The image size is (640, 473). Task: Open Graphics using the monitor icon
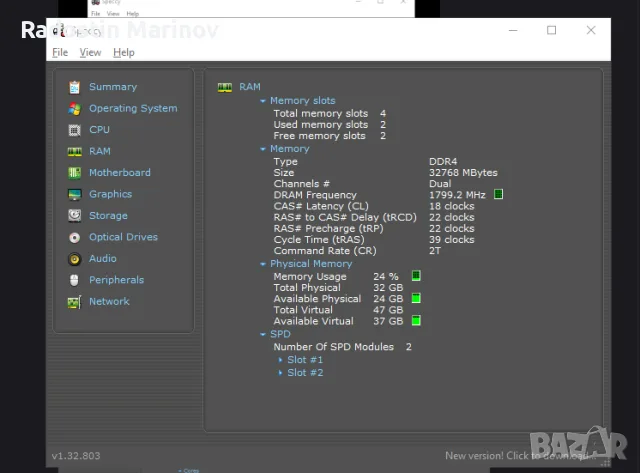pyautogui.click(x=74, y=195)
